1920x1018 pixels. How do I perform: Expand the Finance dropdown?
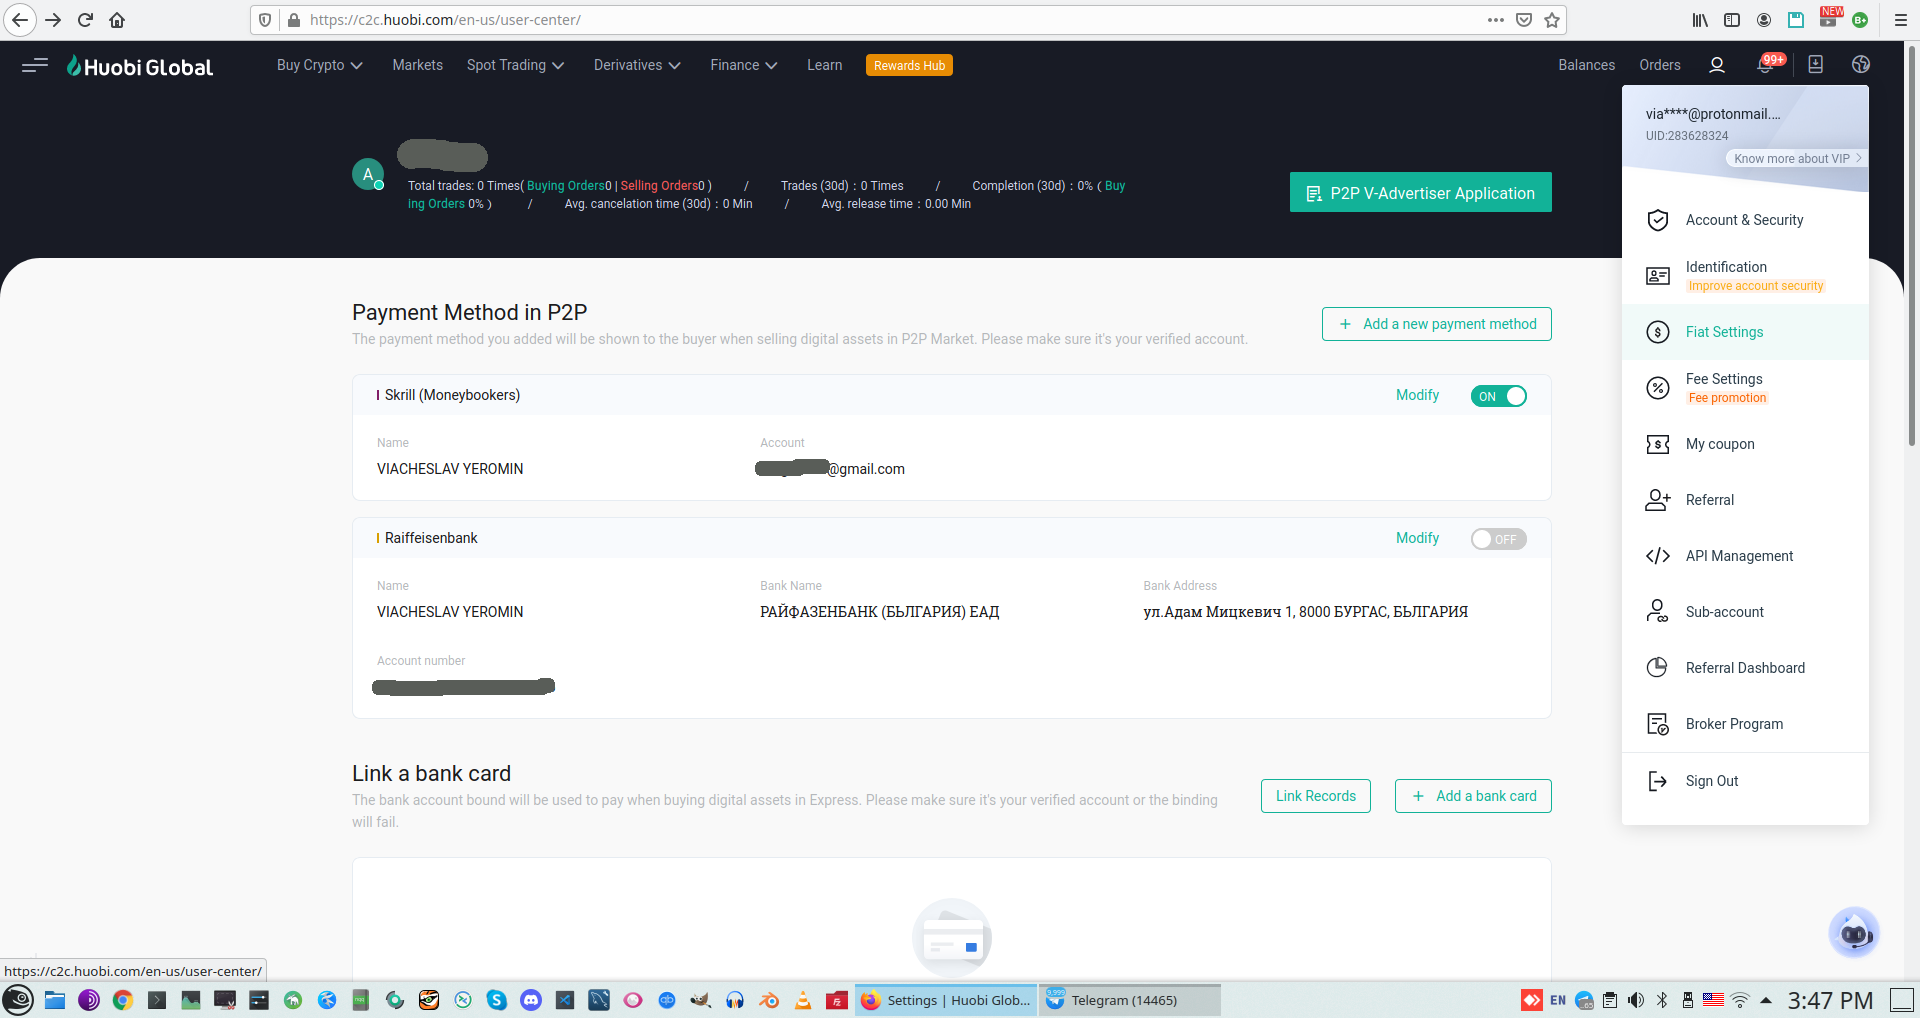pos(744,65)
